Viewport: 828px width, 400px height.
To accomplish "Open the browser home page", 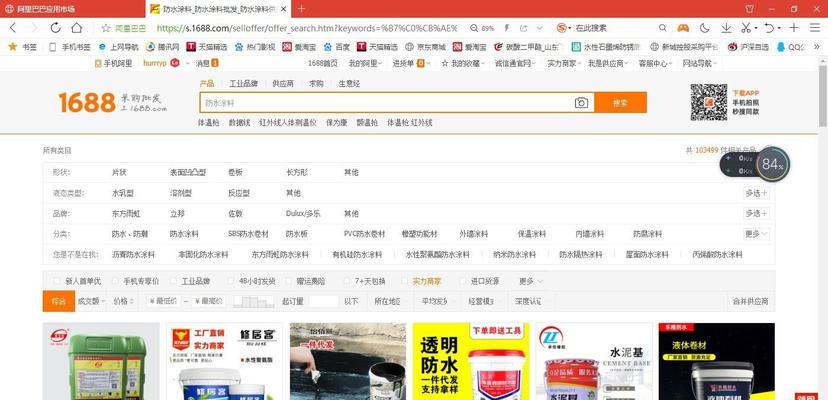I will coord(77,28).
